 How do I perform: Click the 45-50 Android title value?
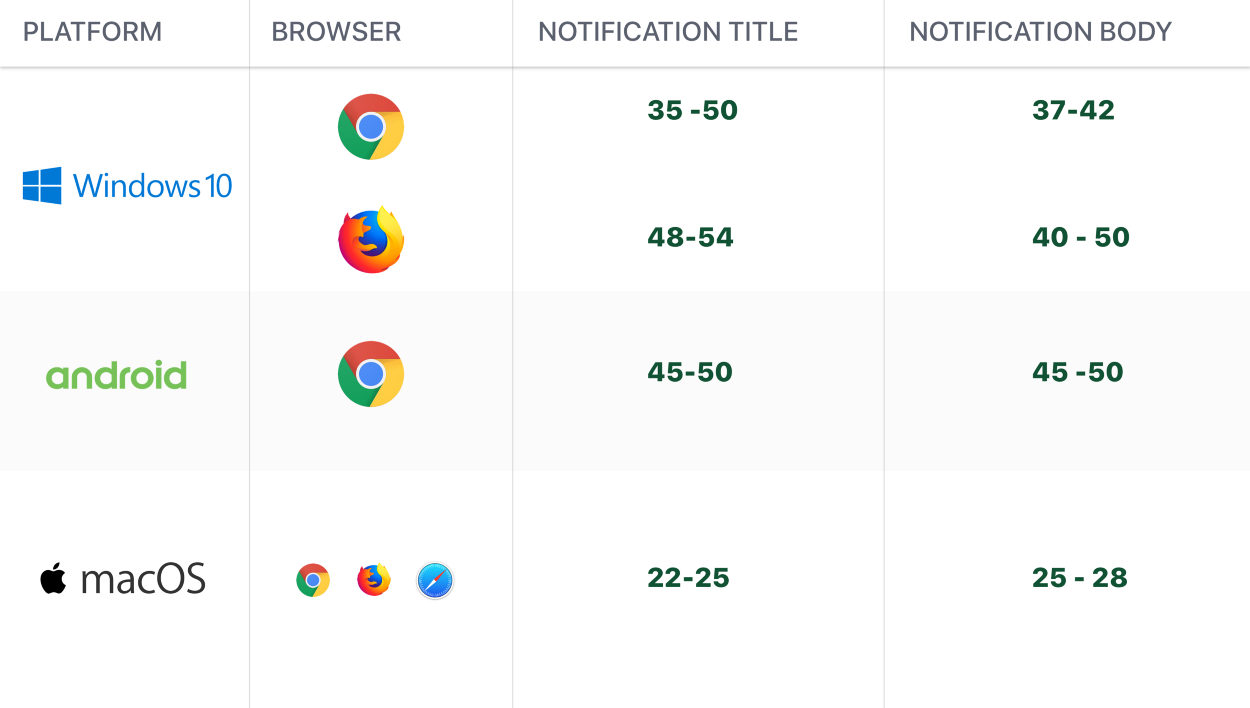[x=690, y=372]
